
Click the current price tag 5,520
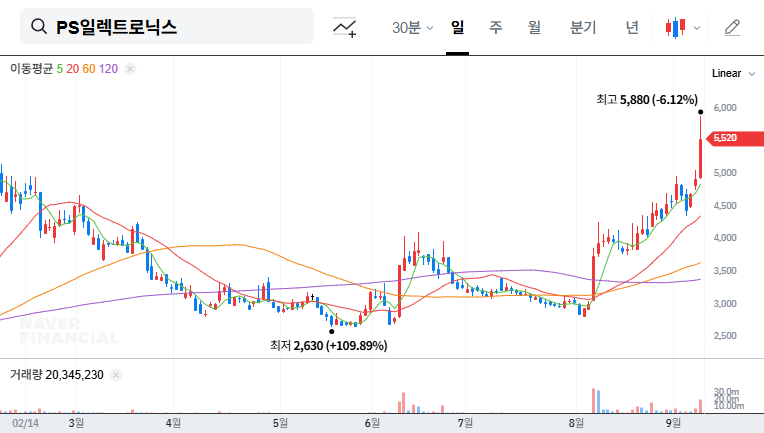(x=737, y=138)
